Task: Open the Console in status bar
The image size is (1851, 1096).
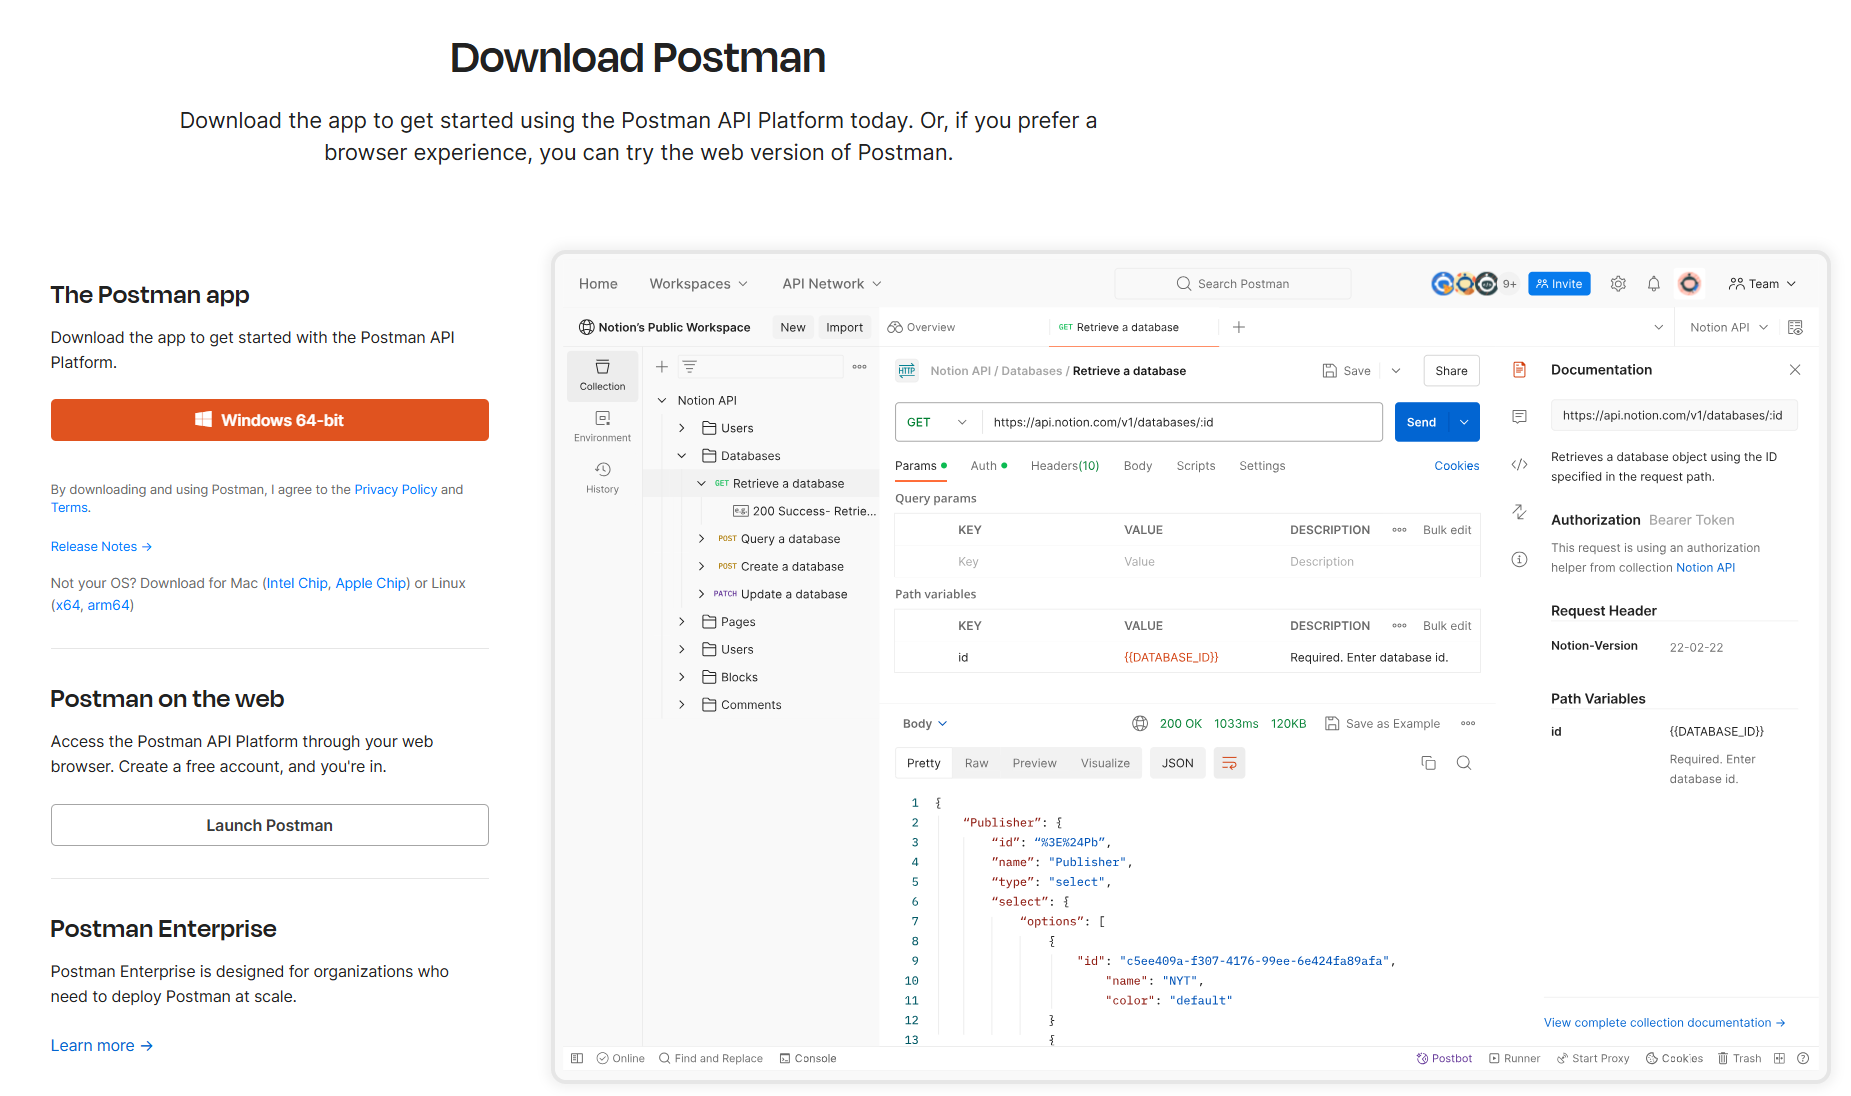Action: coord(808,1058)
